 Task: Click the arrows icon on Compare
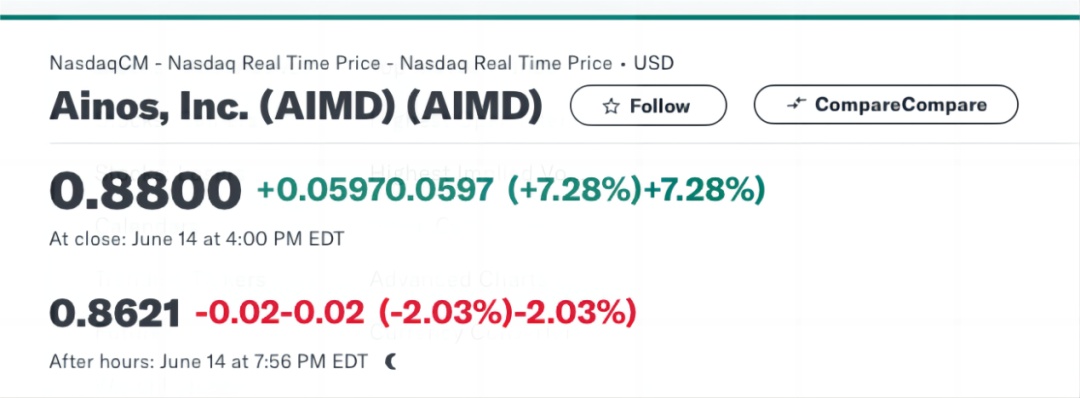coord(796,105)
